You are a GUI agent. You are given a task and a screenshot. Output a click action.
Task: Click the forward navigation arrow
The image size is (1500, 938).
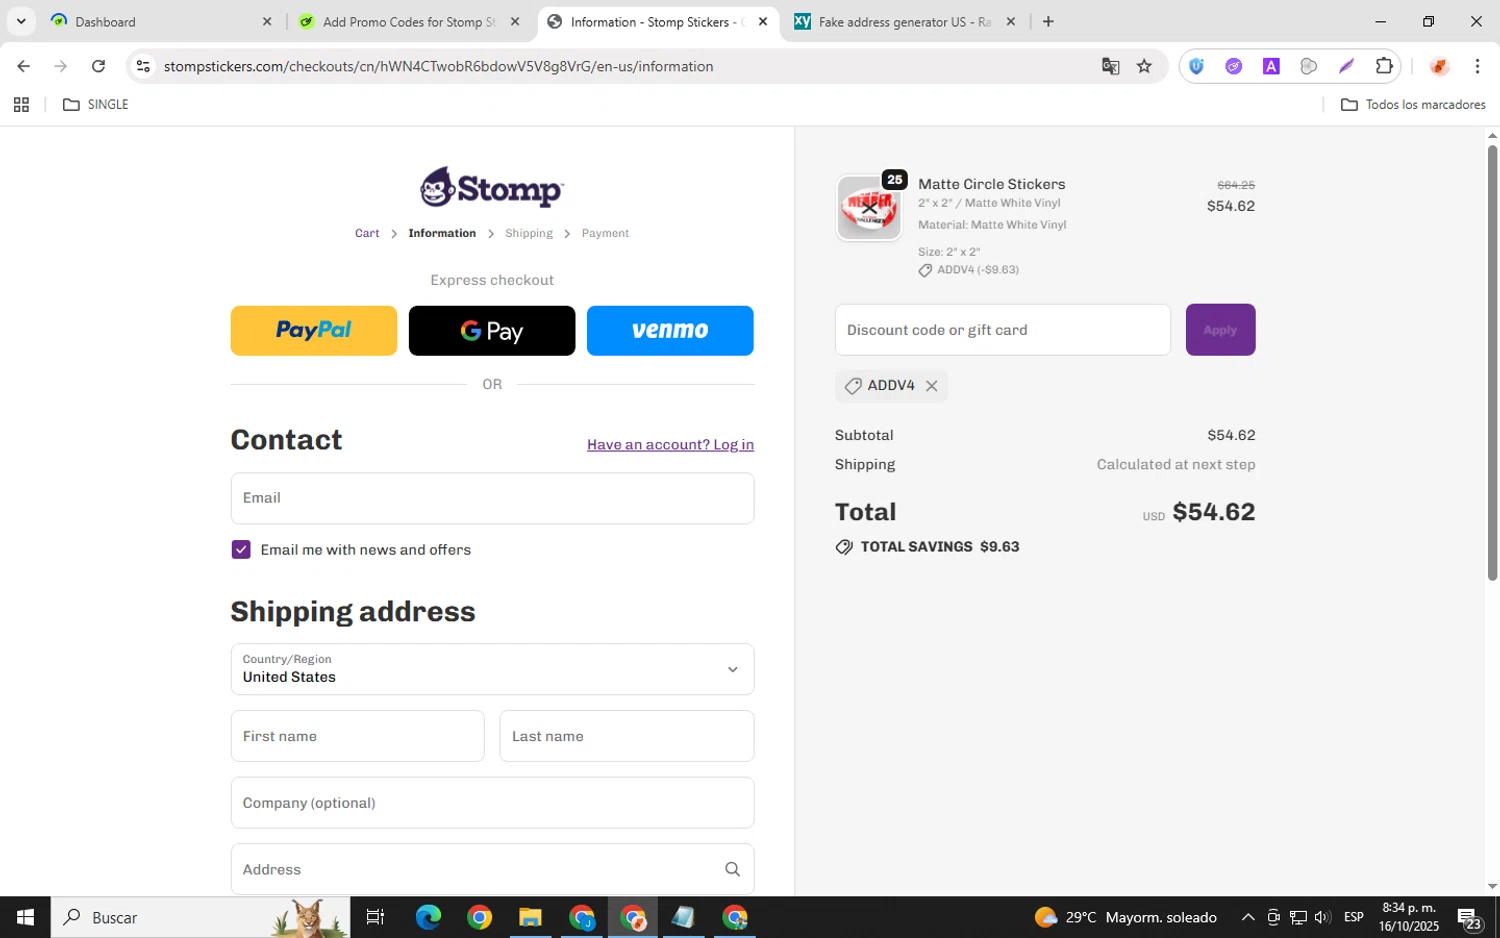pyautogui.click(x=61, y=66)
